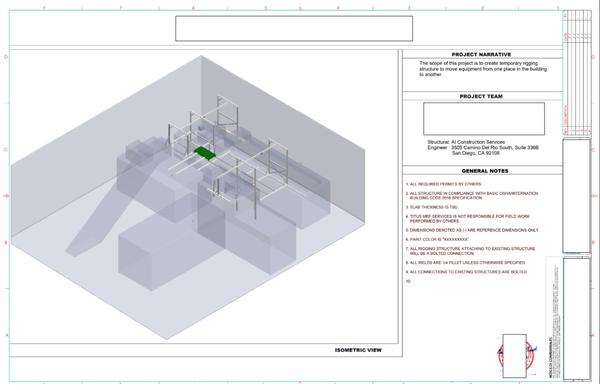Screen dimensions: 600x390
Task: Select note 5 about reference dimensions only
Action: pos(472,230)
